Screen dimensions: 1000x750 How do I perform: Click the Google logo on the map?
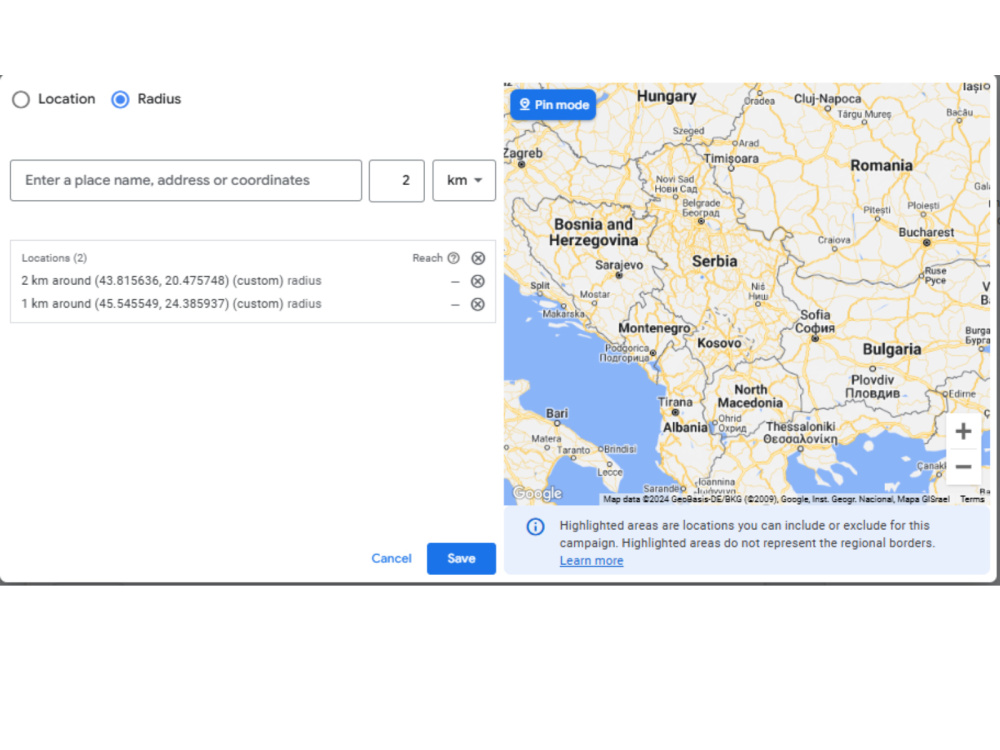[x=538, y=493]
